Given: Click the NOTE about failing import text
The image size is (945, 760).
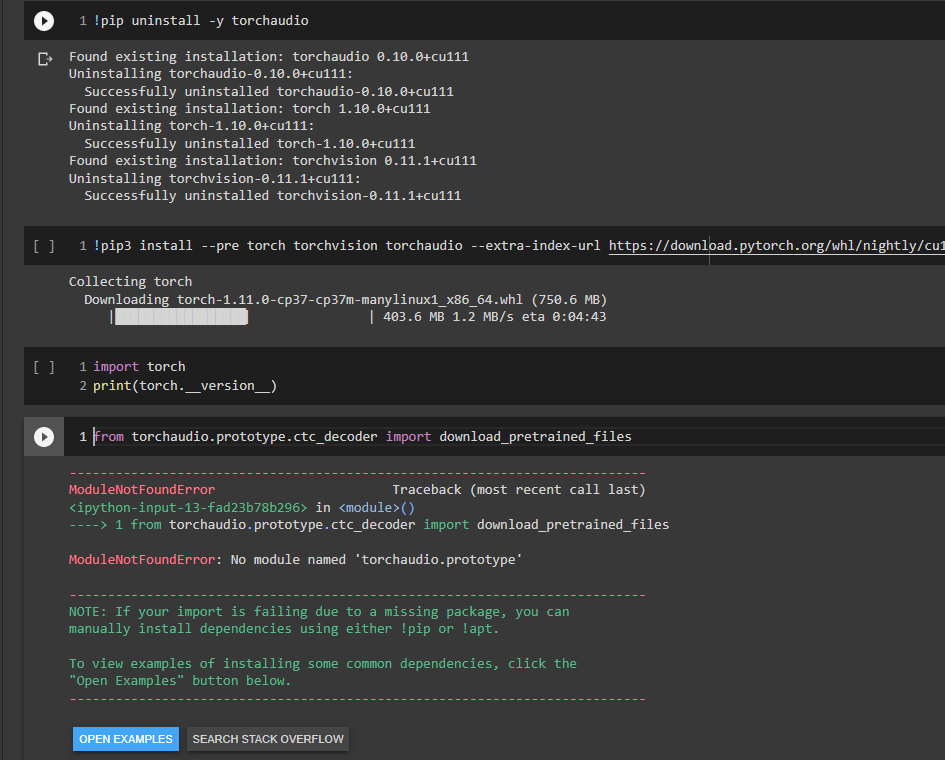Looking at the screenshot, I should coord(319,612).
